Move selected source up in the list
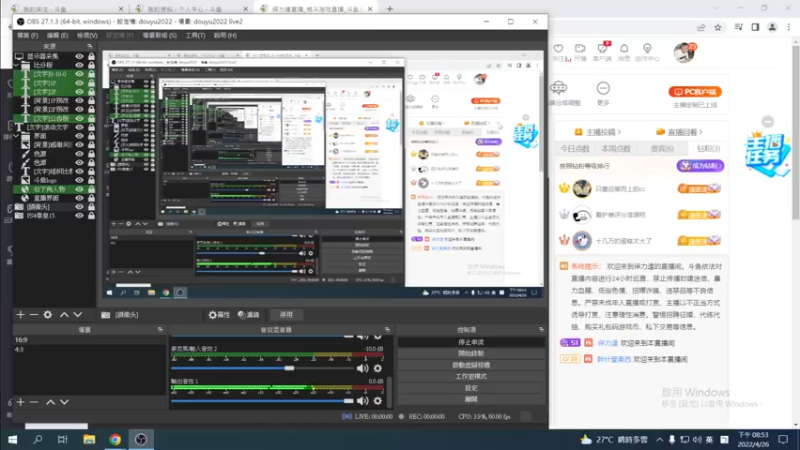Viewport: 800px width, 450px height. point(64,315)
